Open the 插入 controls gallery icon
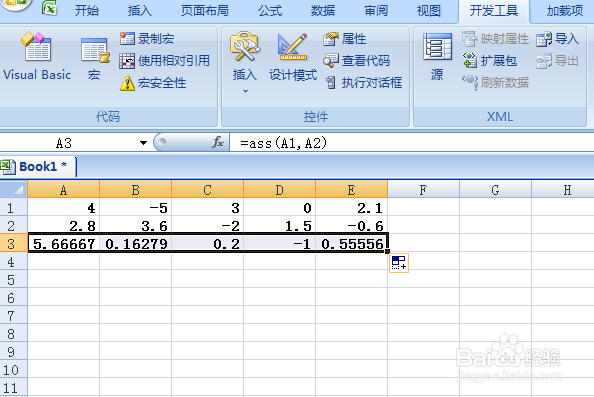 coord(245,47)
